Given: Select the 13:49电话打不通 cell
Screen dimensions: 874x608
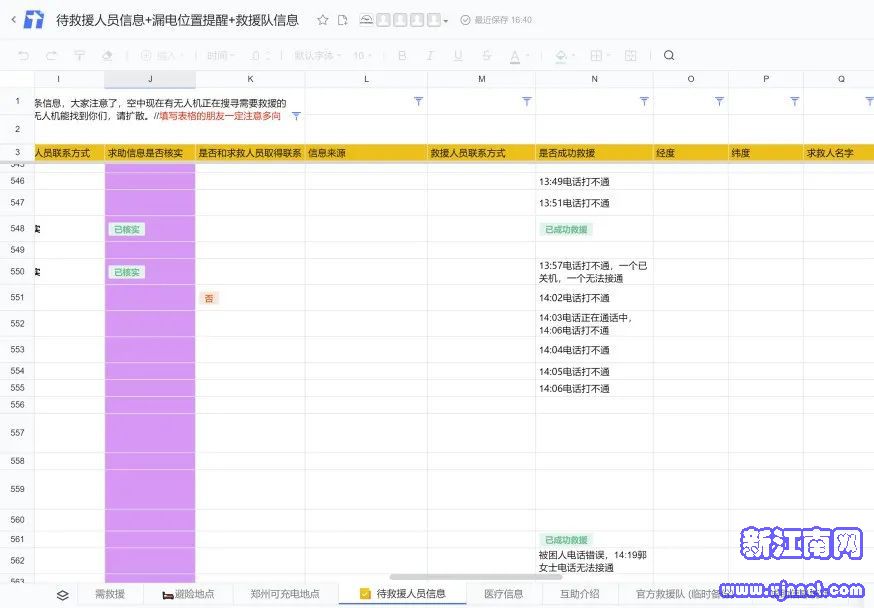Looking at the screenshot, I should pyautogui.click(x=594, y=182).
